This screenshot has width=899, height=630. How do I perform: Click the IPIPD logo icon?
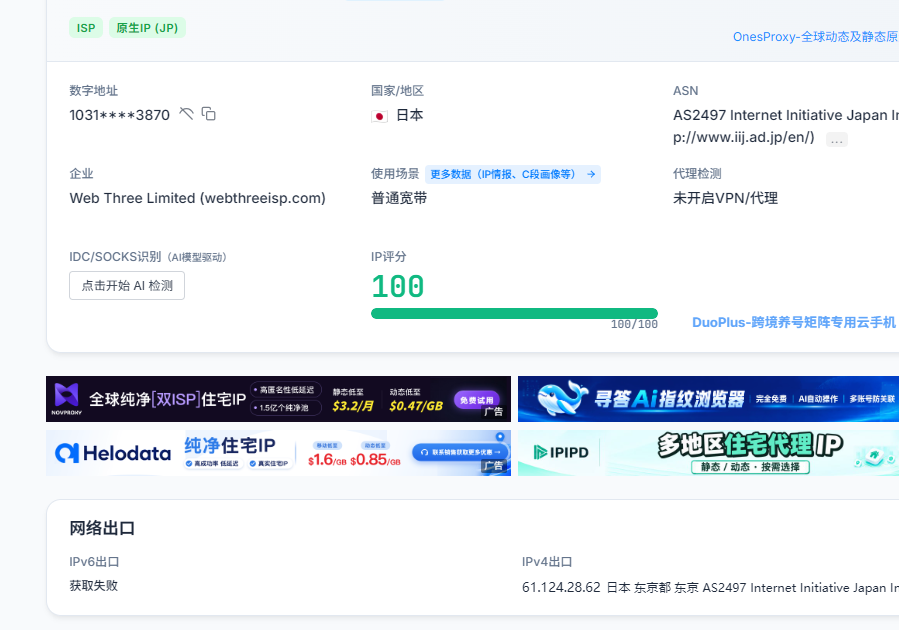[x=540, y=452]
